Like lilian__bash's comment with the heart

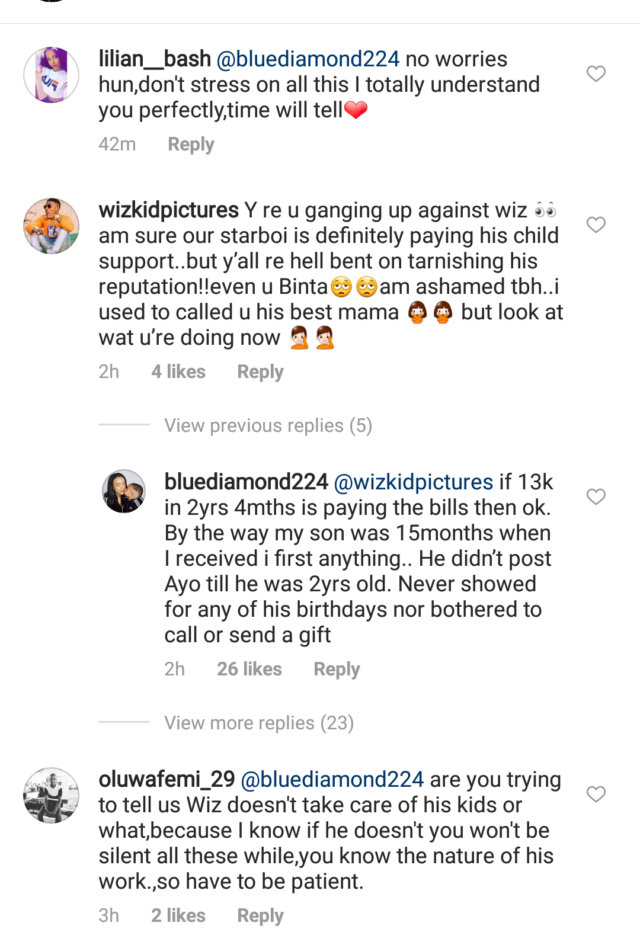pos(596,74)
